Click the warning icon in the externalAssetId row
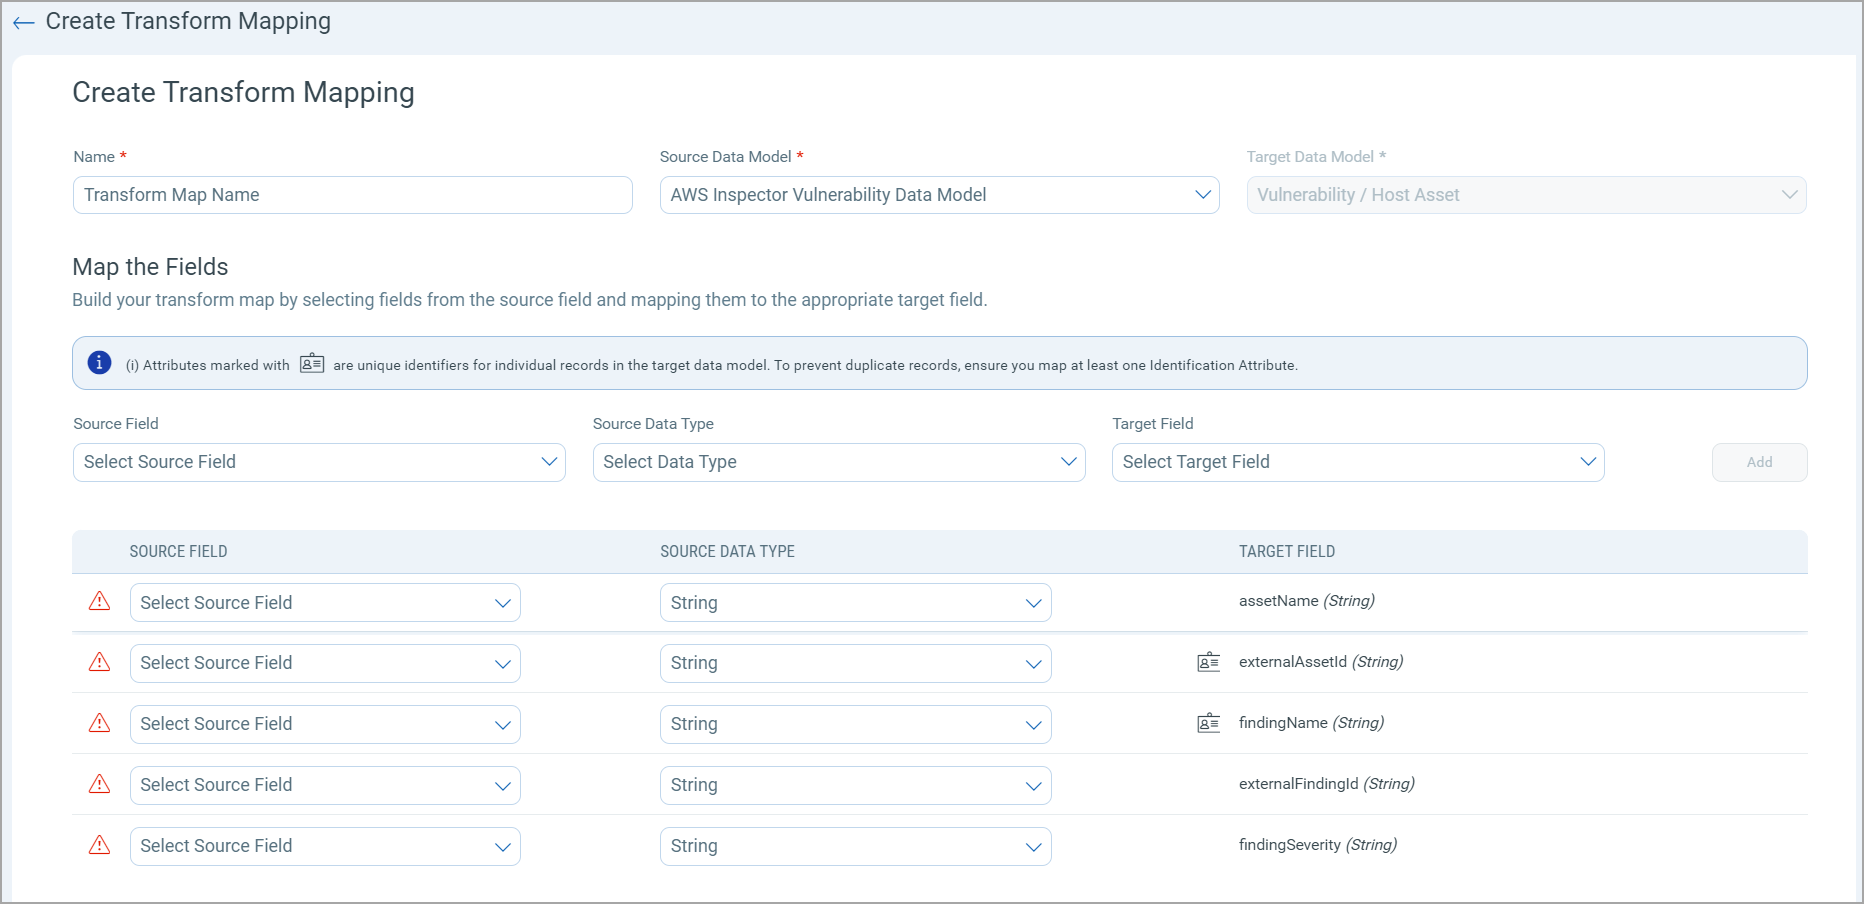Screen dimensions: 1864x904 tap(100, 662)
